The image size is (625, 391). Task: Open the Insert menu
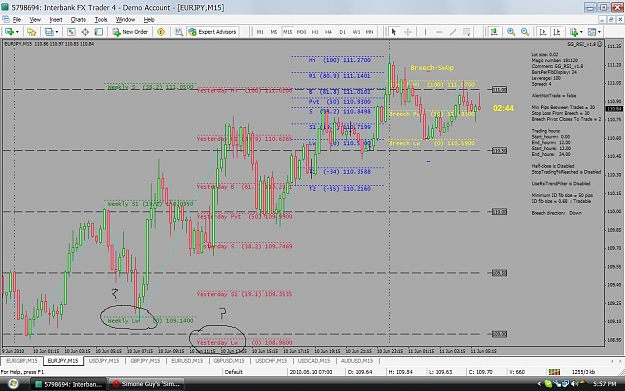[x=56, y=20]
